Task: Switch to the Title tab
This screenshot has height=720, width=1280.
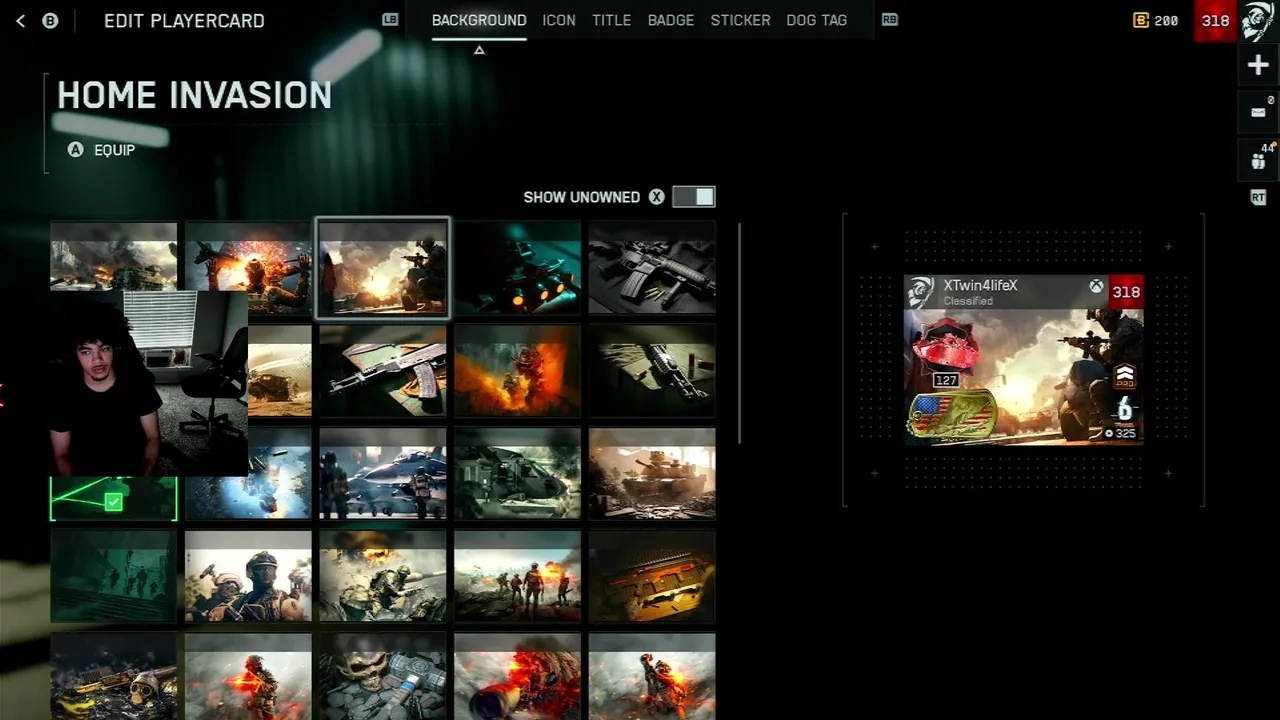Action: [x=611, y=20]
